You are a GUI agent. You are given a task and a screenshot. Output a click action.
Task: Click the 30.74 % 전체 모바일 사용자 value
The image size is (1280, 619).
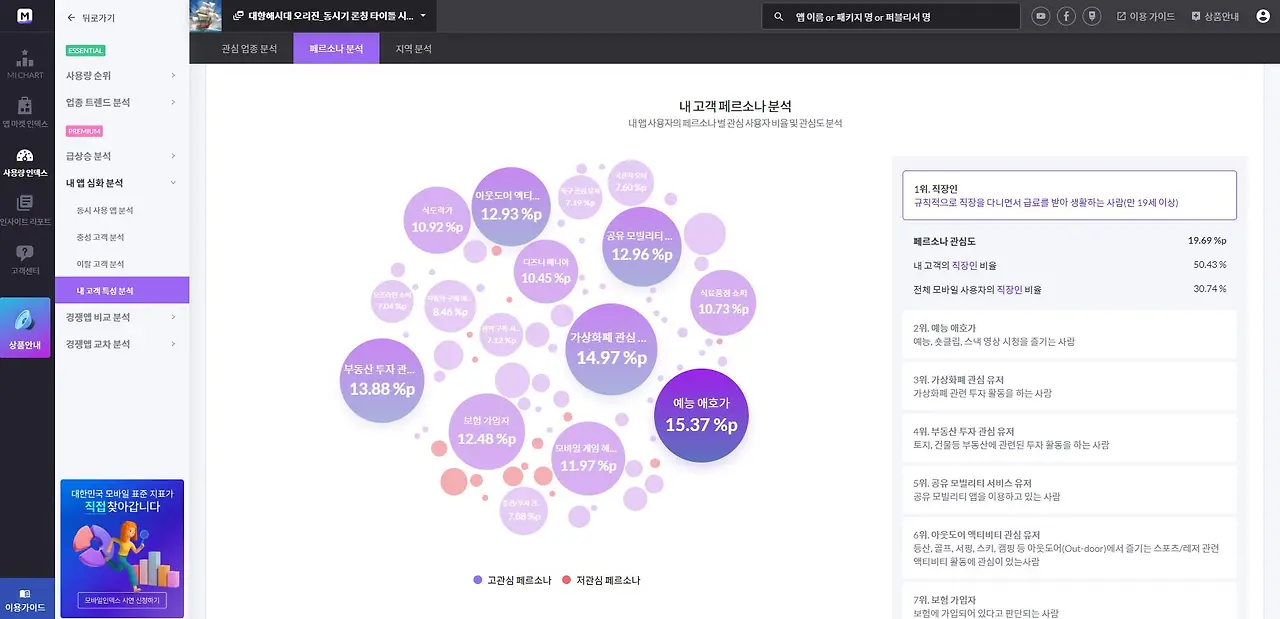tap(1209, 289)
